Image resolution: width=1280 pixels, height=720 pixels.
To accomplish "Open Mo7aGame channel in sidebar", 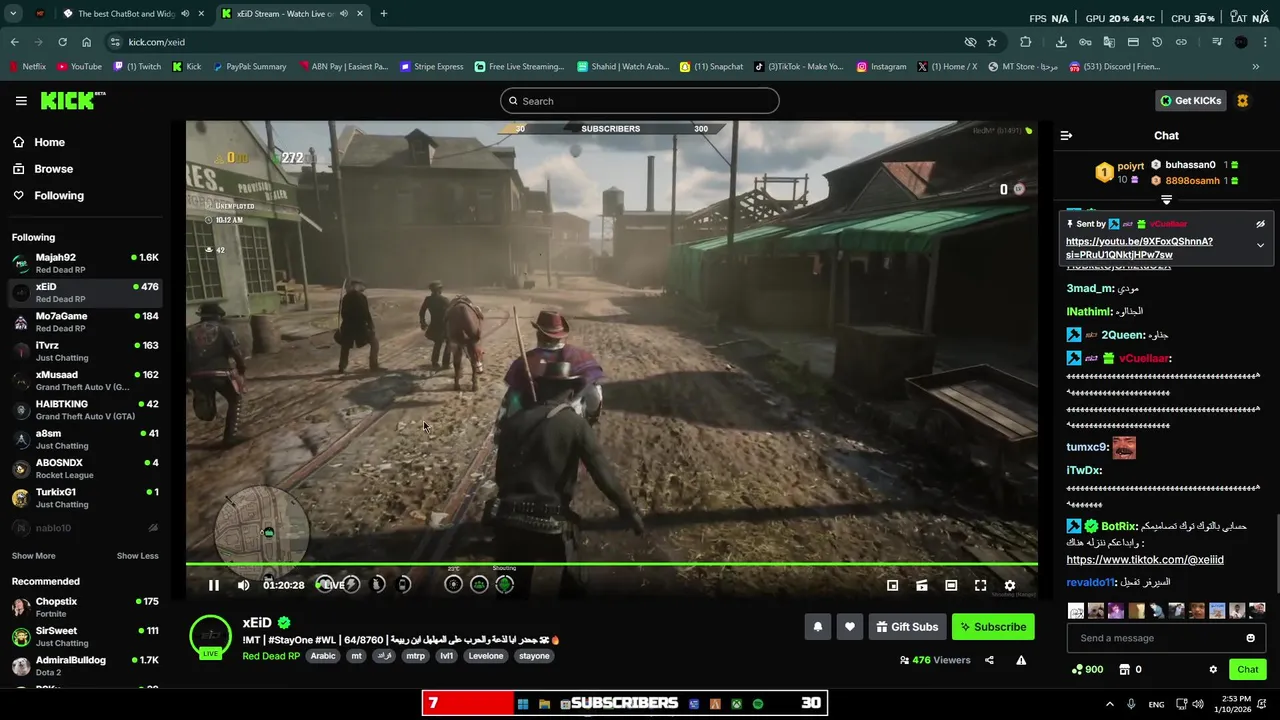I will (x=84, y=322).
